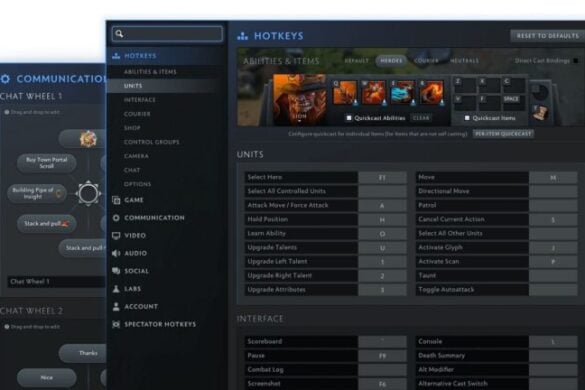The height and width of the screenshot is (390, 585).
Task: Click the Toggle Autoattack label
Action: click(x=446, y=290)
